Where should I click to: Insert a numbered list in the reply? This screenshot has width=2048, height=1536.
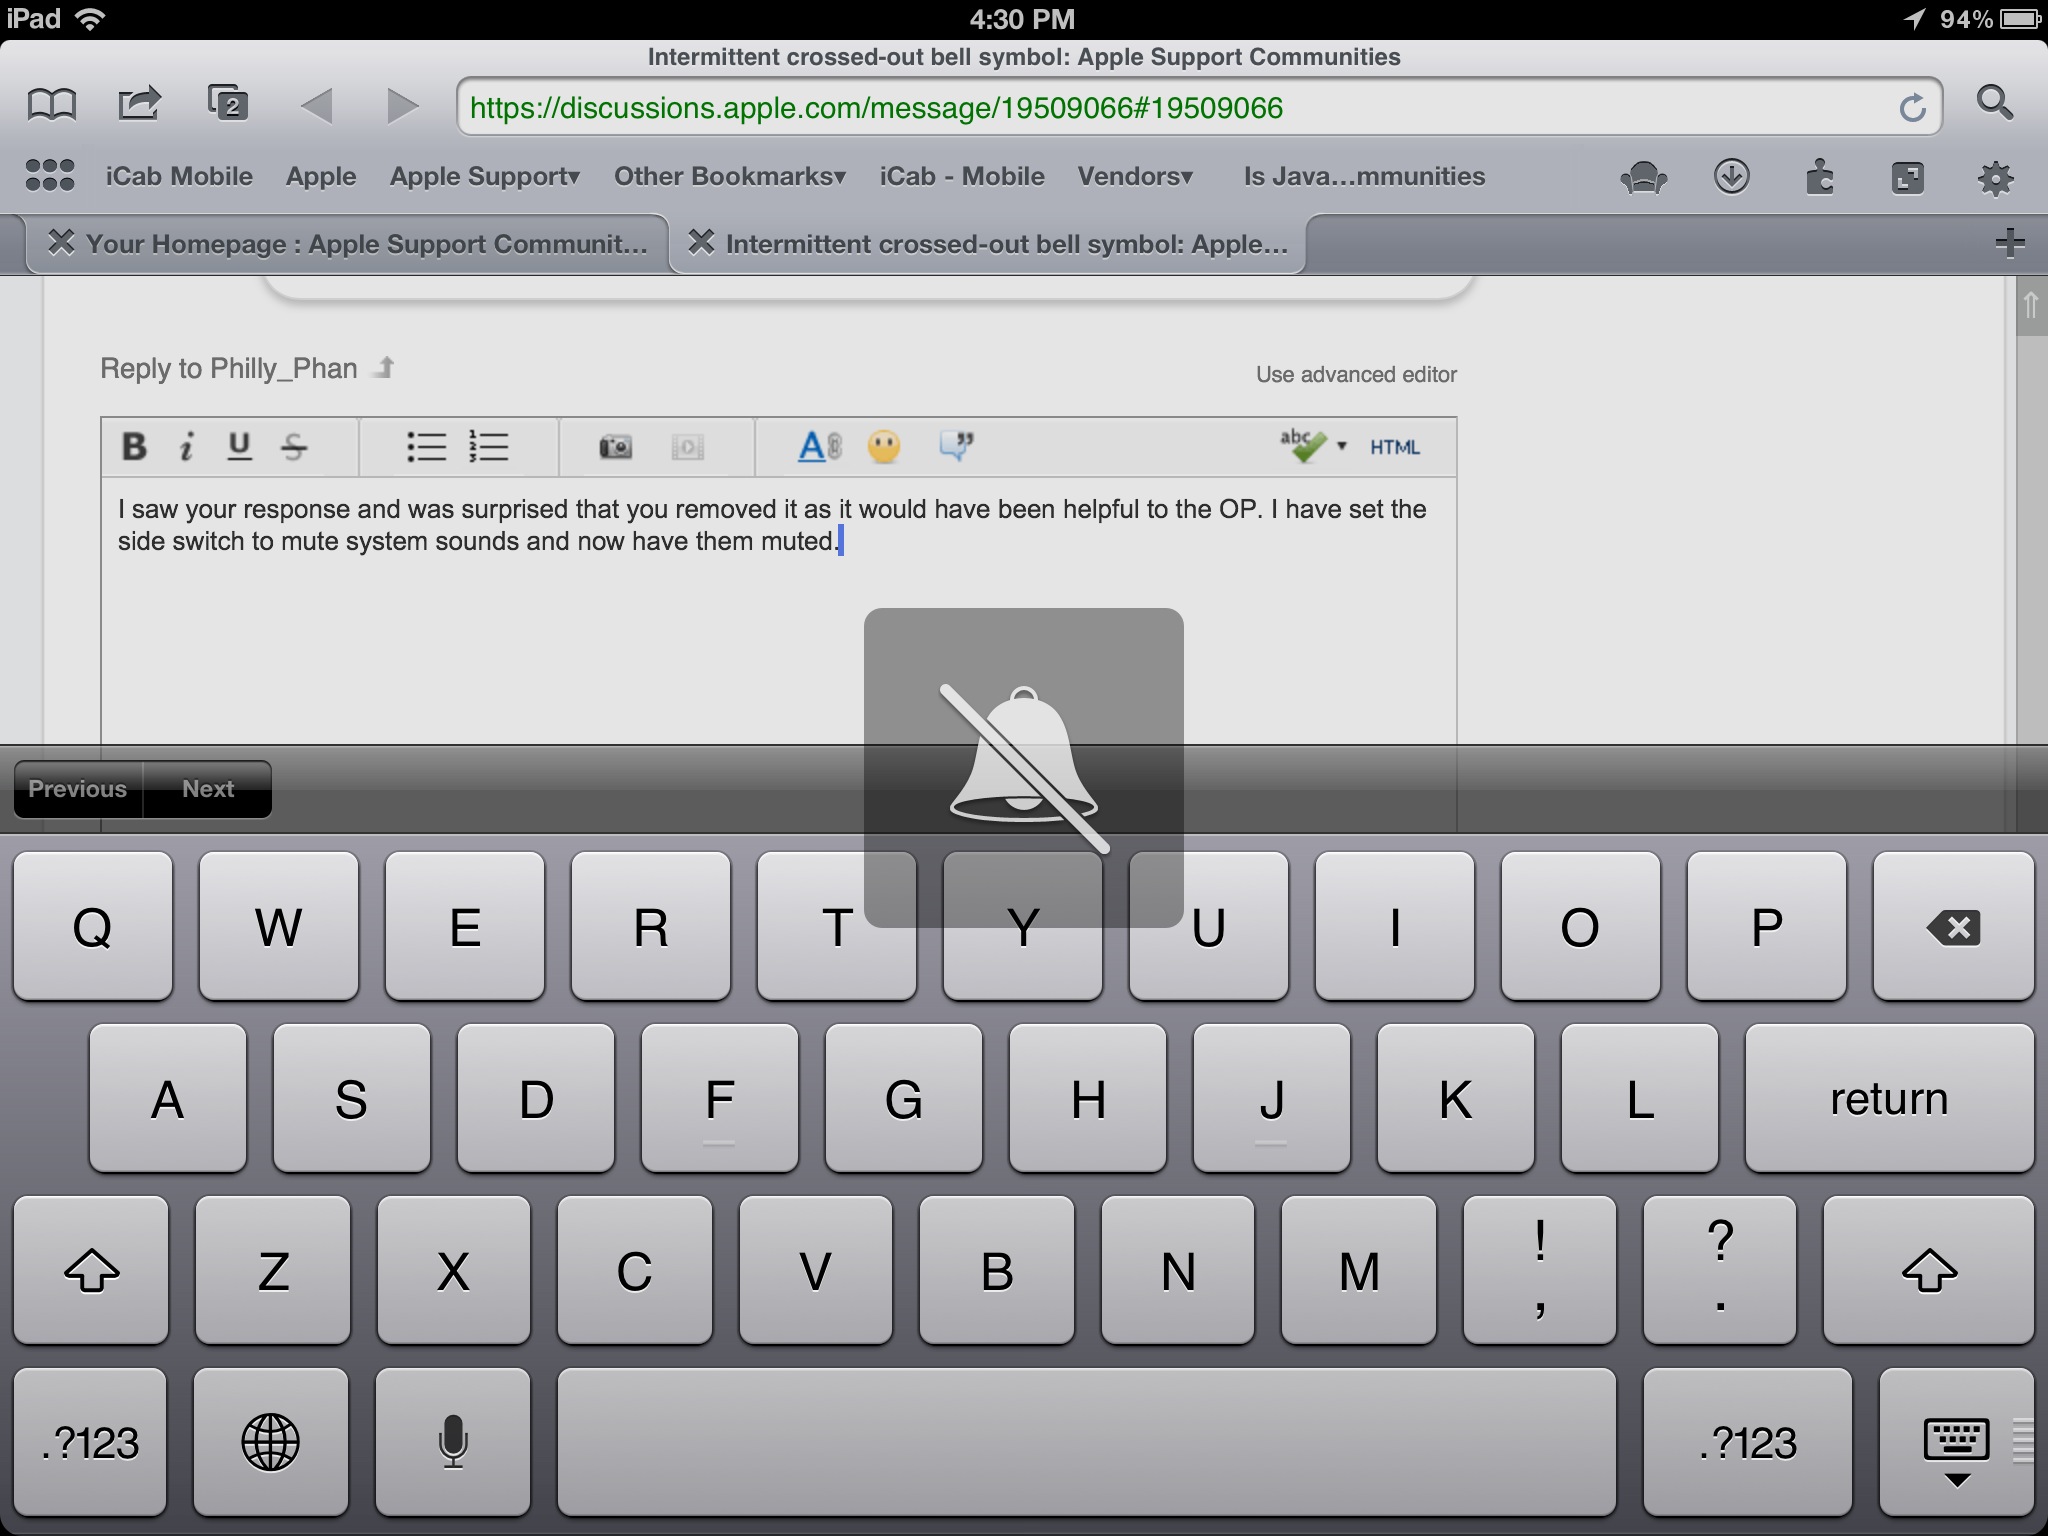[x=490, y=447]
